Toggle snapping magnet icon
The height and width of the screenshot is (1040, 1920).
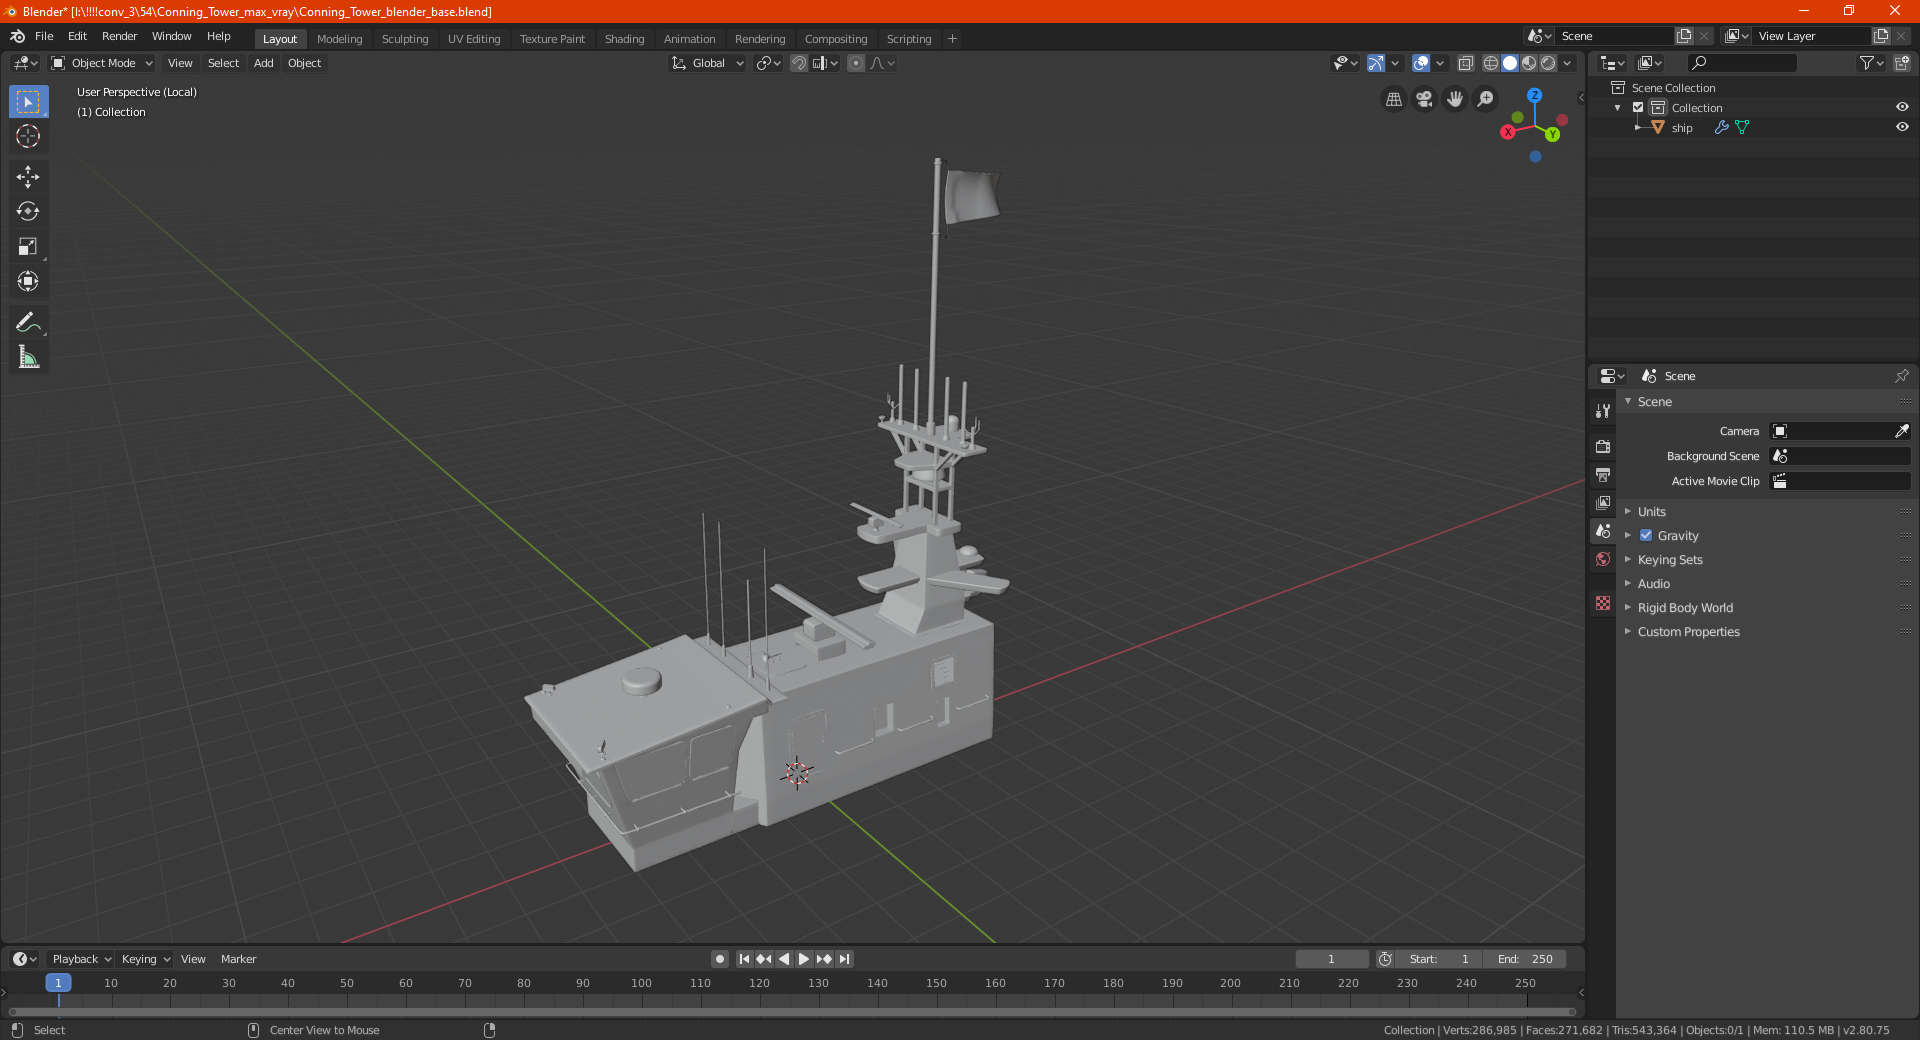pyautogui.click(x=798, y=63)
